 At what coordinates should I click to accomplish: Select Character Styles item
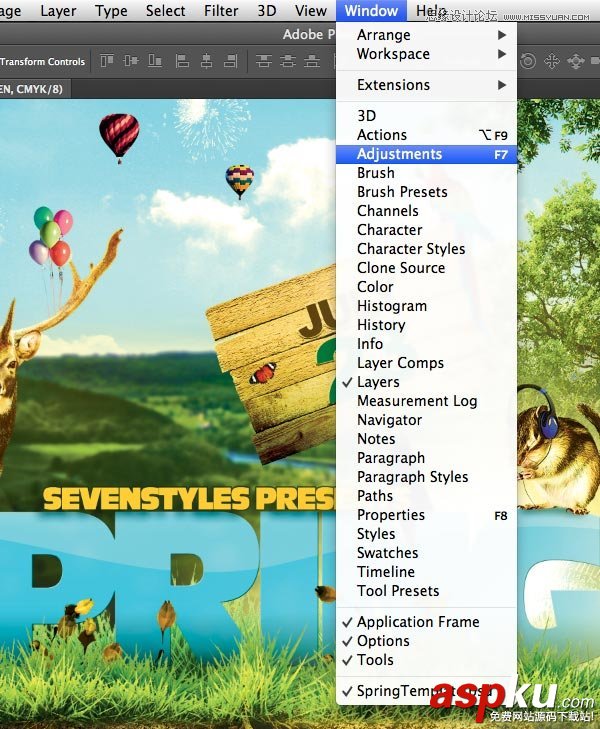coord(426,249)
